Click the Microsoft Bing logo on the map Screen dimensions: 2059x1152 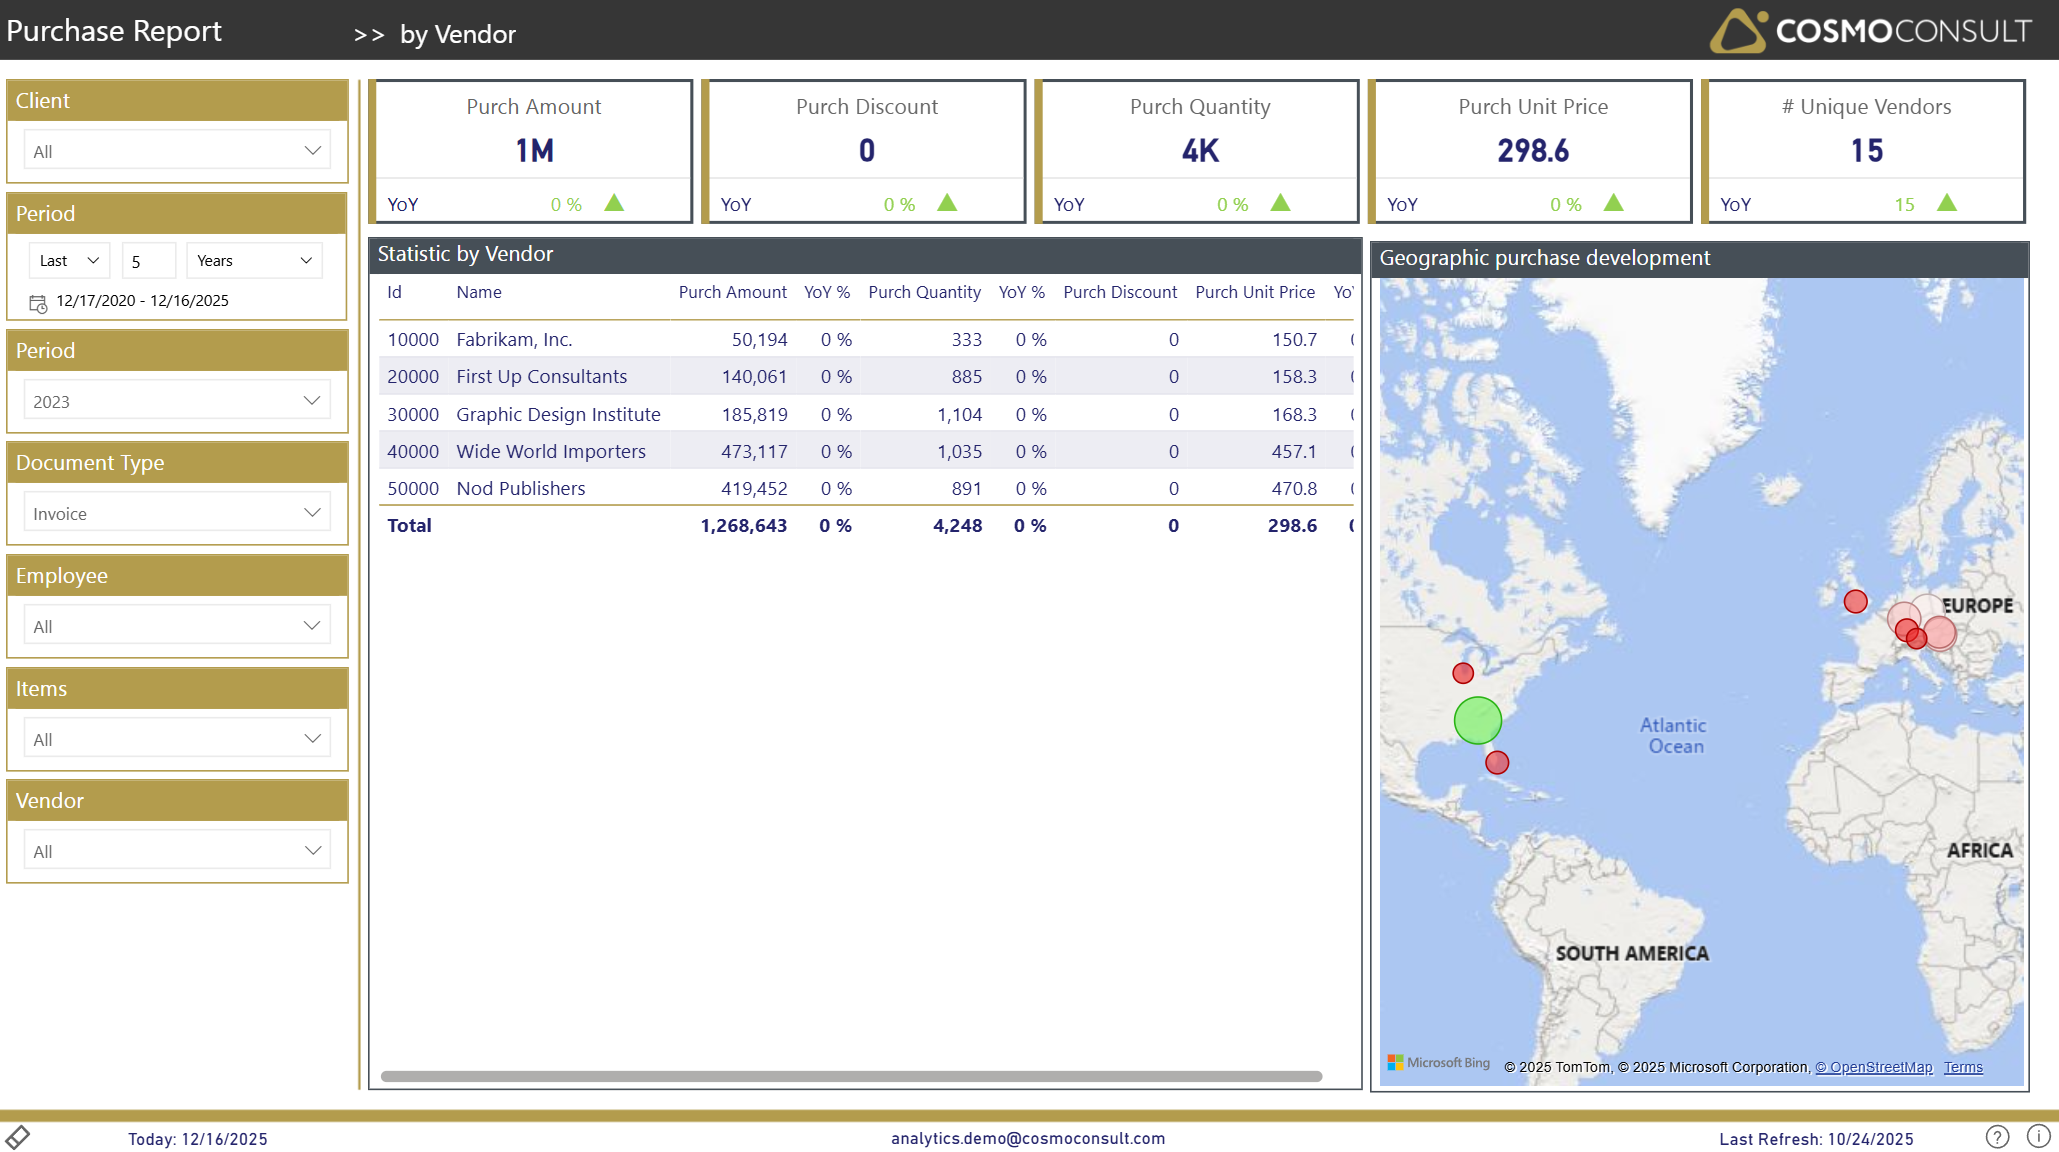pyautogui.click(x=1438, y=1062)
